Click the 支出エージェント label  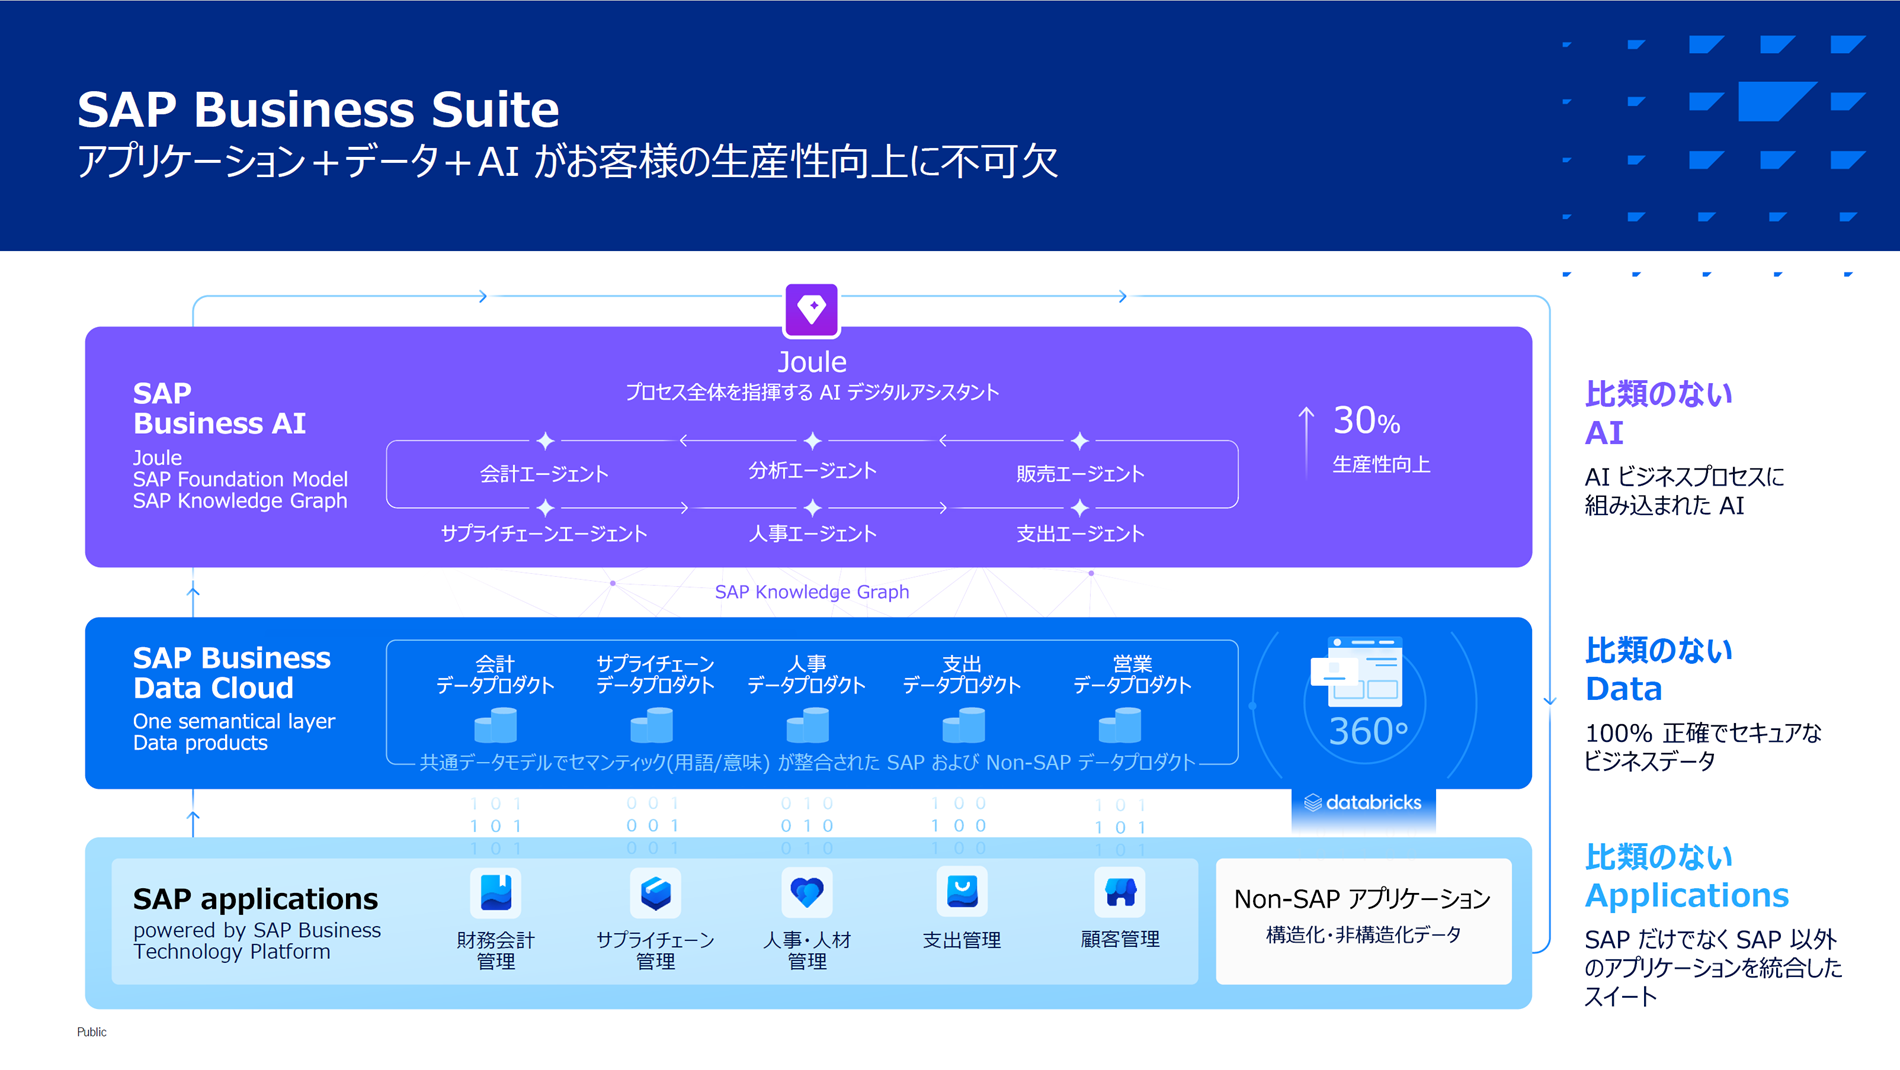coord(1080,534)
